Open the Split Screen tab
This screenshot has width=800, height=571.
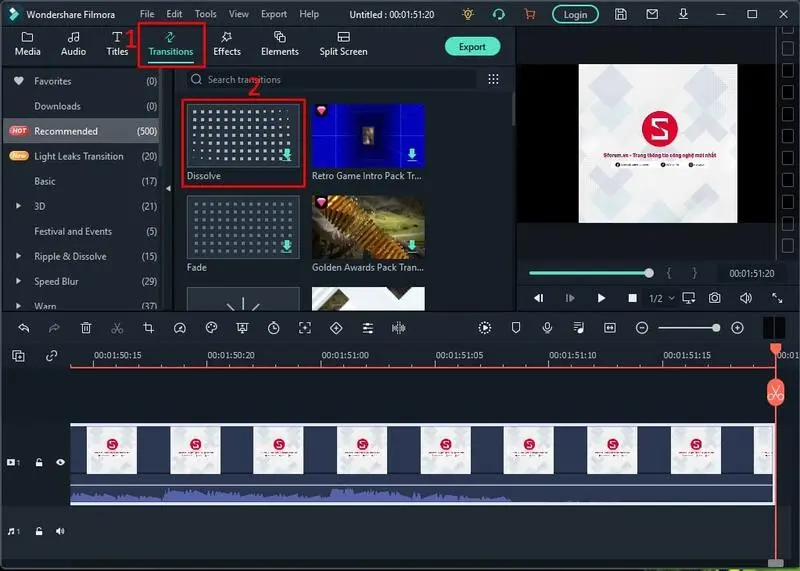coord(343,44)
